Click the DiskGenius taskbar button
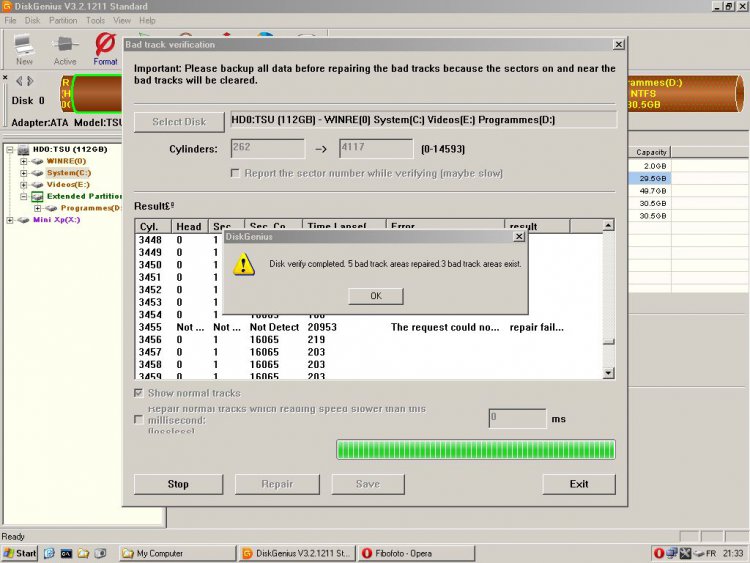The height and width of the screenshot is (563, 750). (297, 553)
